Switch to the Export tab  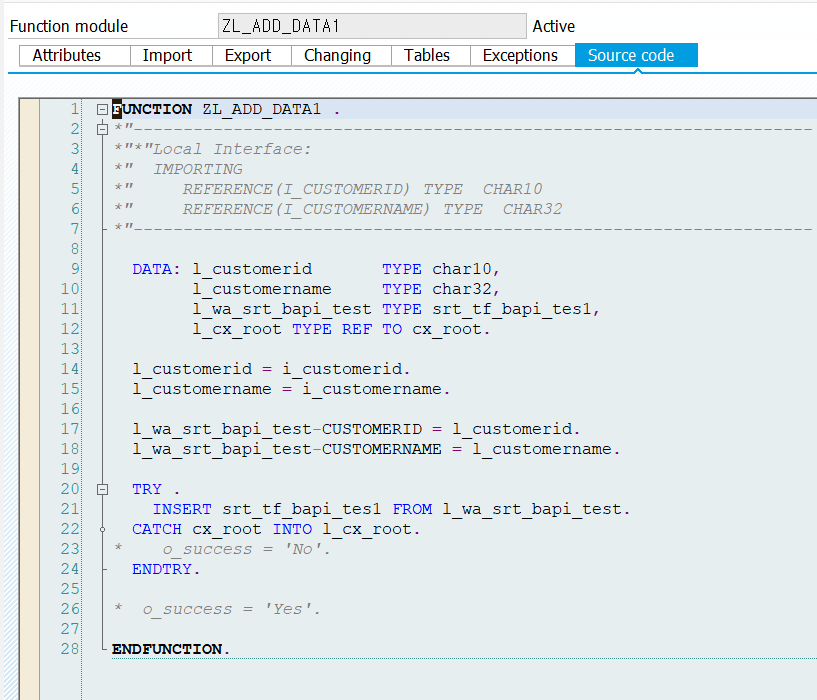pos(247,56)
